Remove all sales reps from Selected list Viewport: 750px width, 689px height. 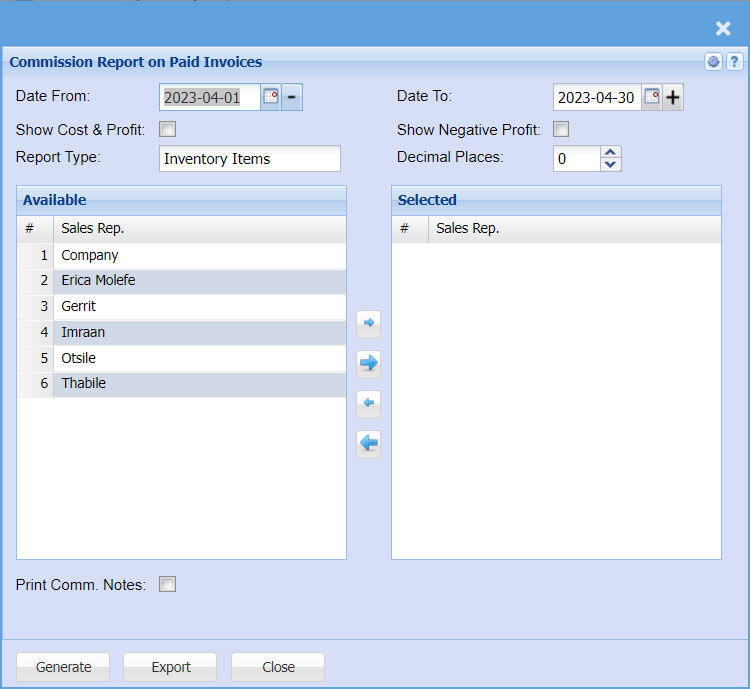pos(369,443)
